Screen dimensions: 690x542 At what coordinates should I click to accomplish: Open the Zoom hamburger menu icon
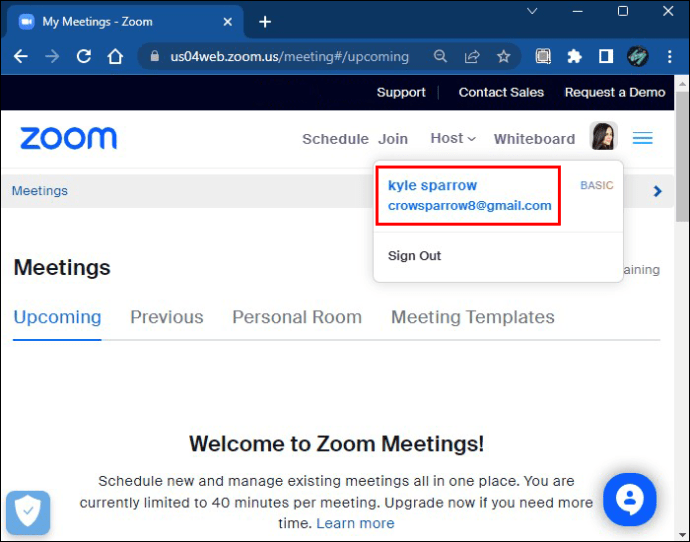tap(642, 138)
